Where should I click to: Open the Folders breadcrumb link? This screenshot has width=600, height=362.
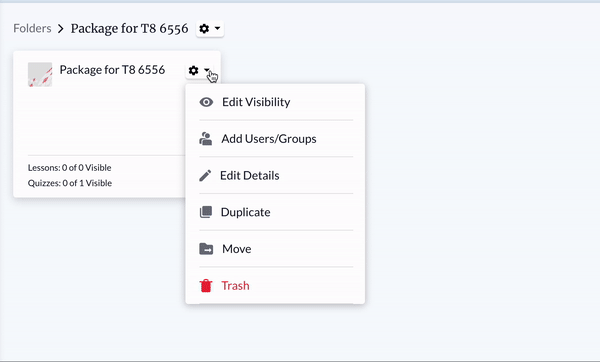click(x=32, y=28)
